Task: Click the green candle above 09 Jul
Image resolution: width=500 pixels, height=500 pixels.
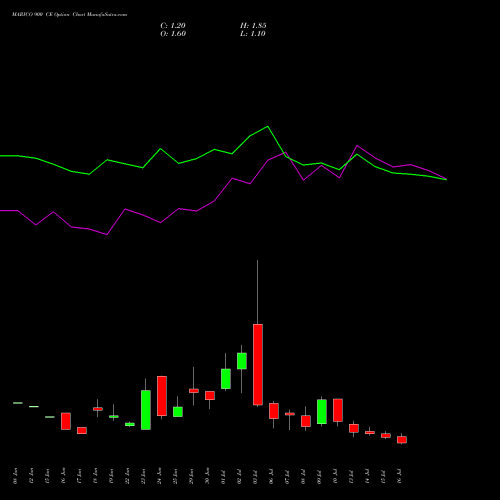Action: (x=322, y=411)
